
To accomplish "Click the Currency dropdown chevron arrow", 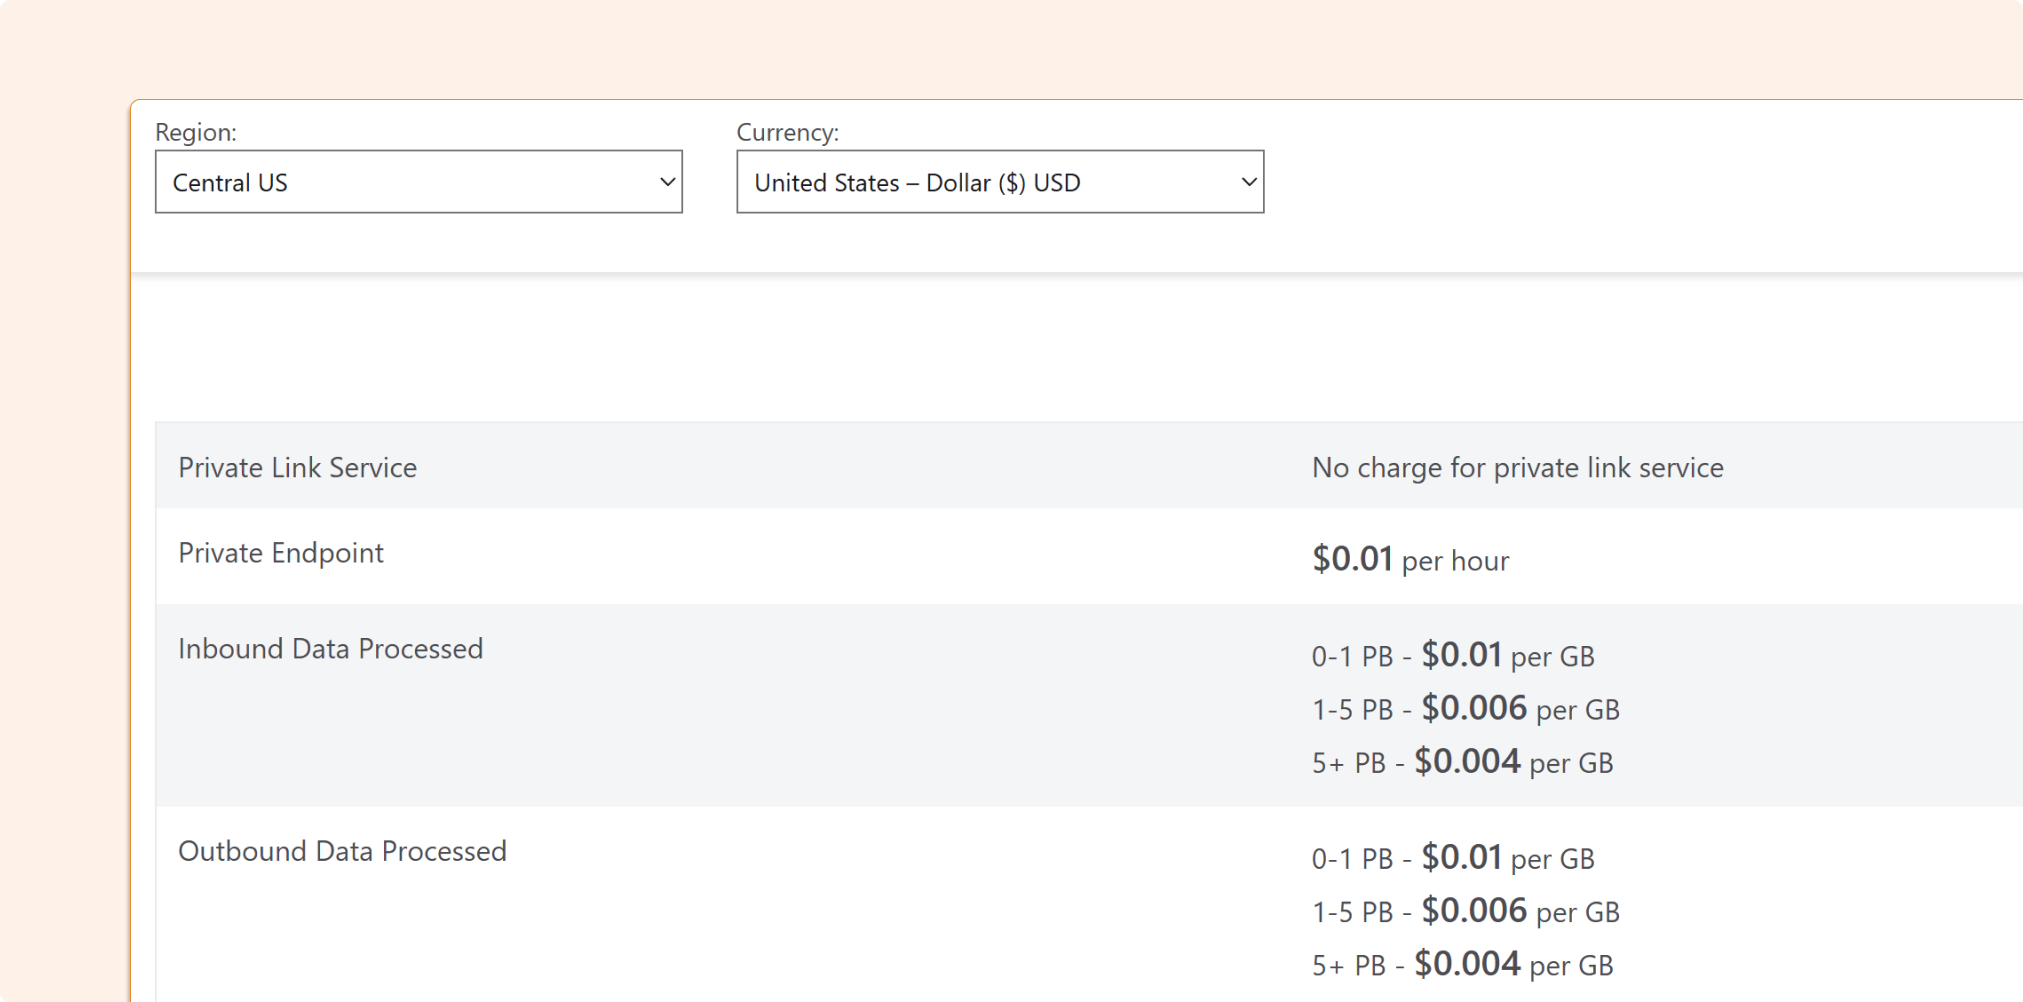I will pos(1248,182).
